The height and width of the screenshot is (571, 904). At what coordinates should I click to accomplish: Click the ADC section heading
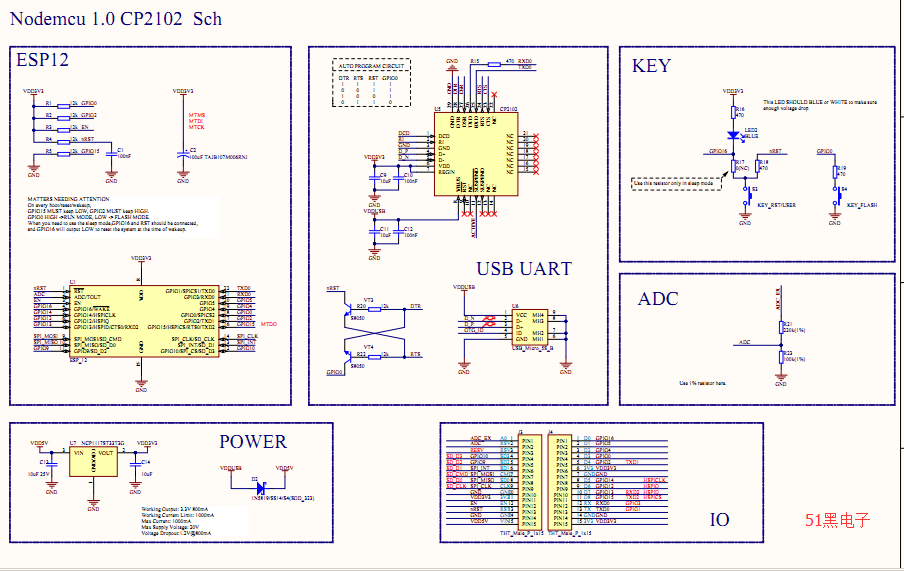[658, 299]
